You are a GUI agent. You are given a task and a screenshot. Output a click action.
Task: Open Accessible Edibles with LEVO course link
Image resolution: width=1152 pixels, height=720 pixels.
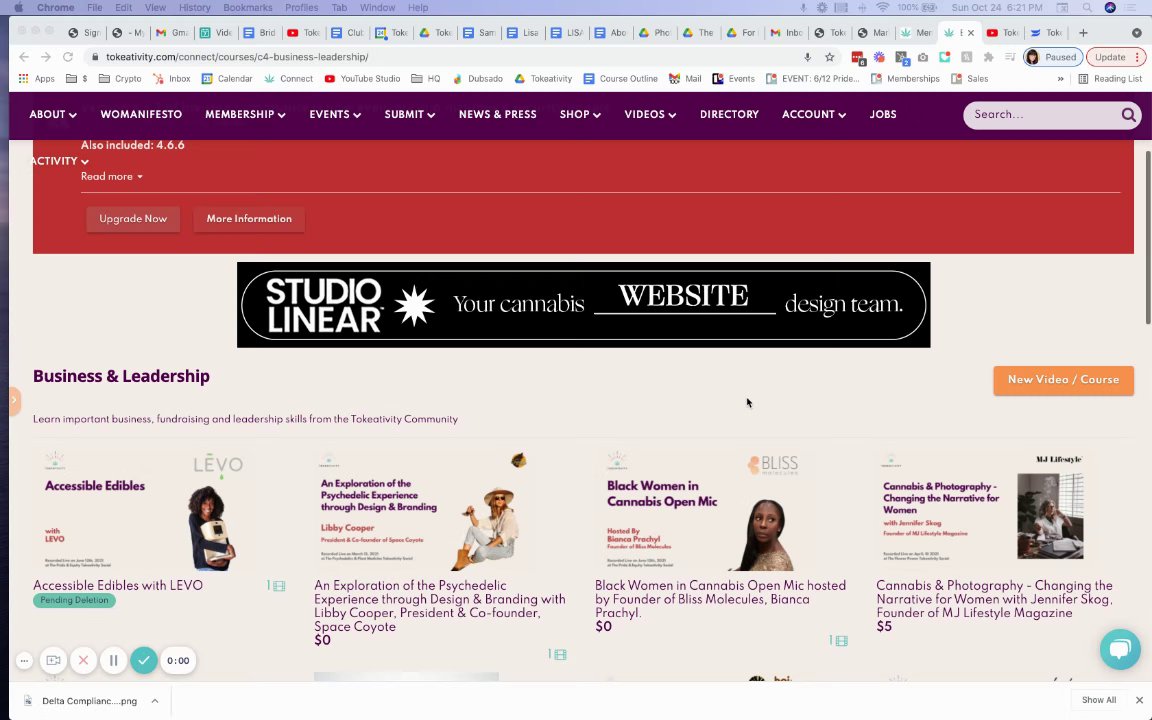[x=118, y=586]
